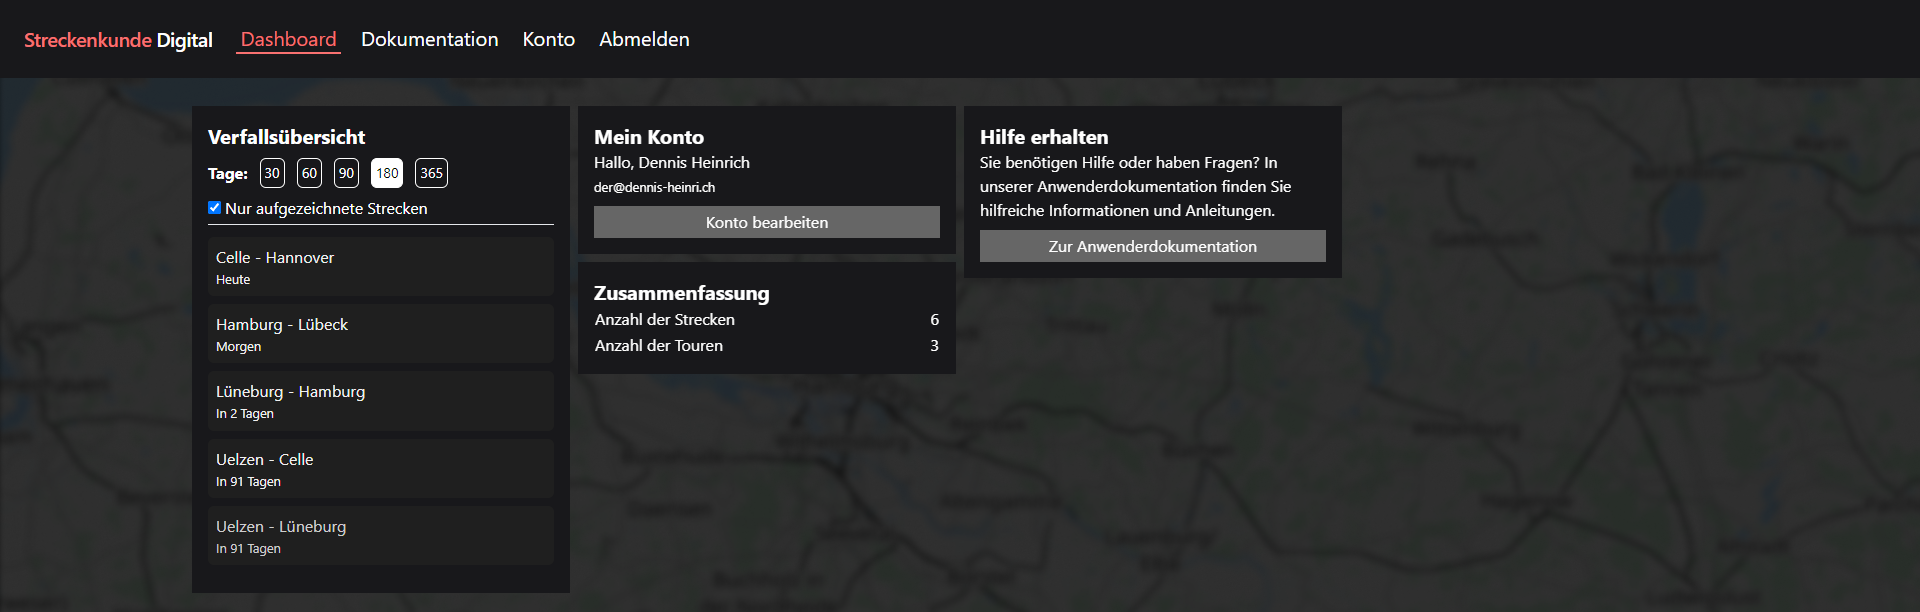Open the Konto menu item
Viewport: 1920px width, 612px height.
[548, 39]
